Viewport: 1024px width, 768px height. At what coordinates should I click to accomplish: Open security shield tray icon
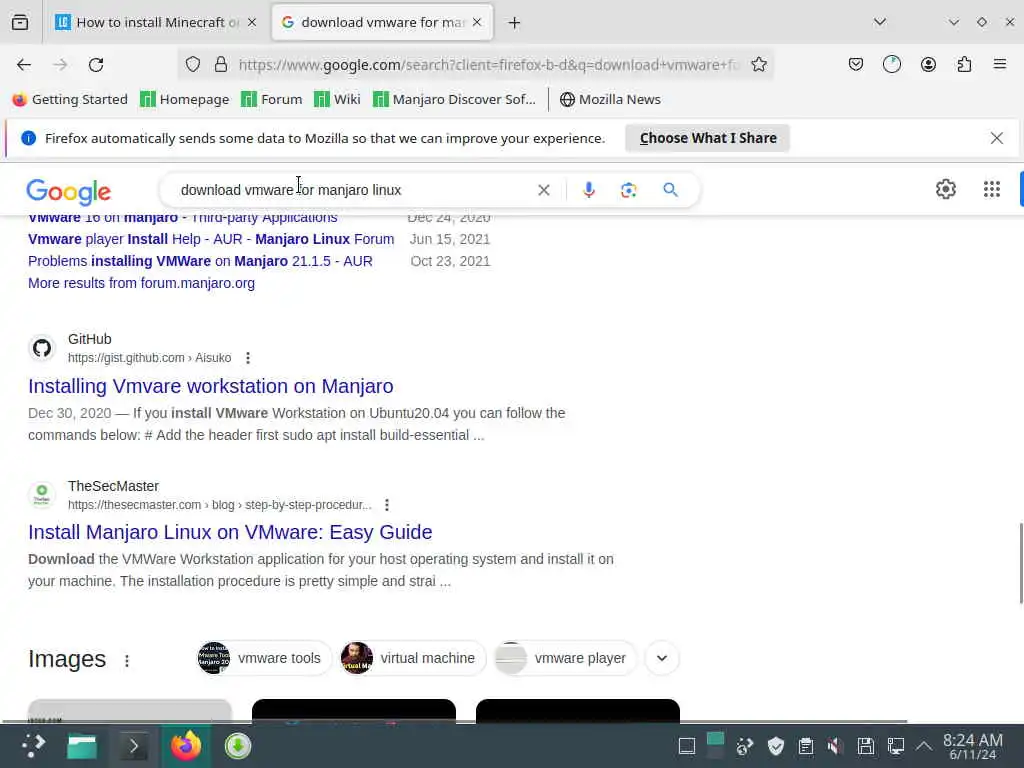(x=775, y=746)
